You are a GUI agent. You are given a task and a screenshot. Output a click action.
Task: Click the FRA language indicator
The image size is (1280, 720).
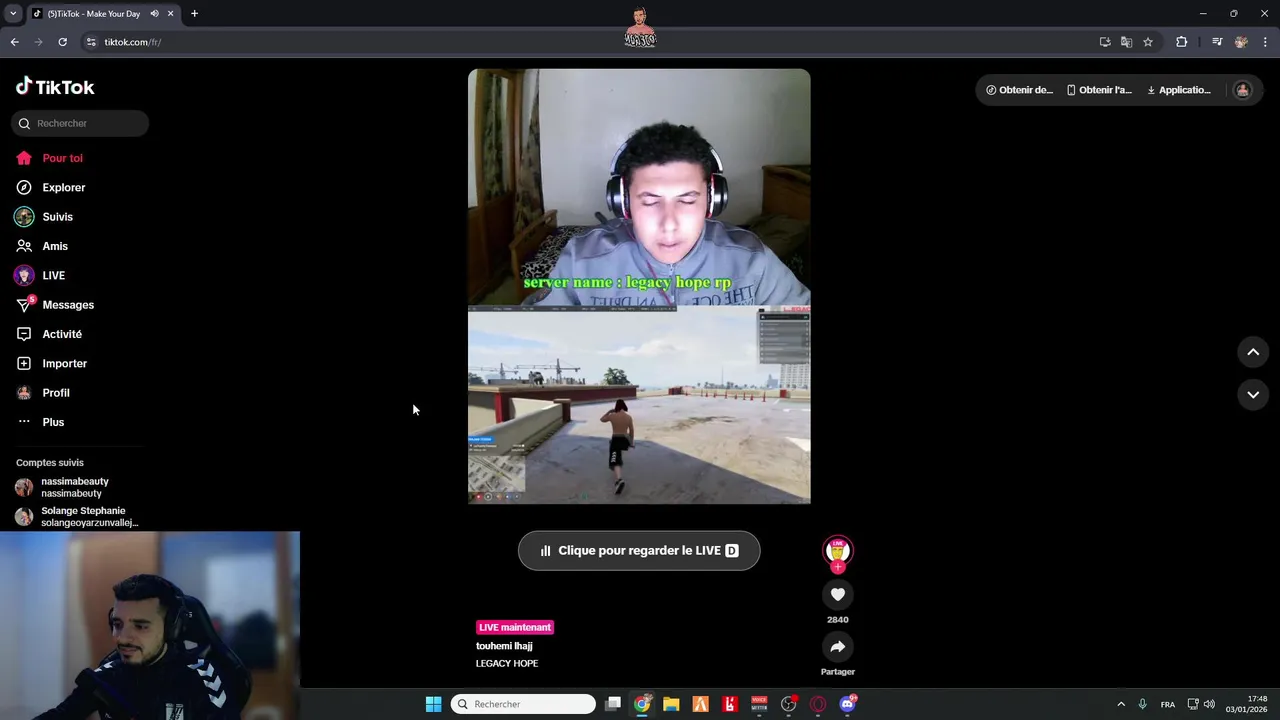(x=1168, y=704)
